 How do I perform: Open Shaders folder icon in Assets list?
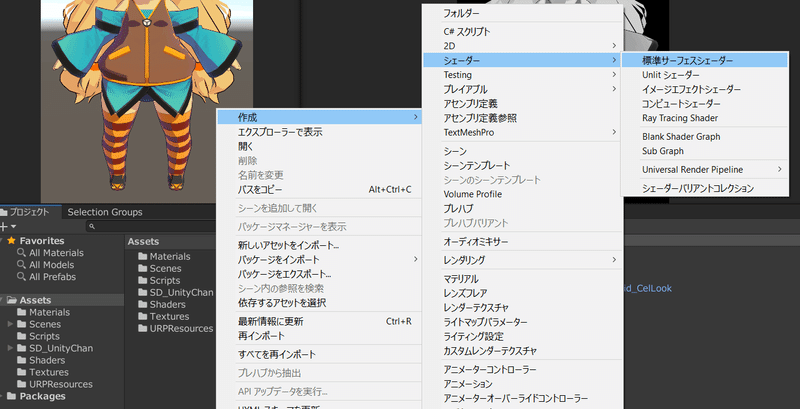point(143,304)
